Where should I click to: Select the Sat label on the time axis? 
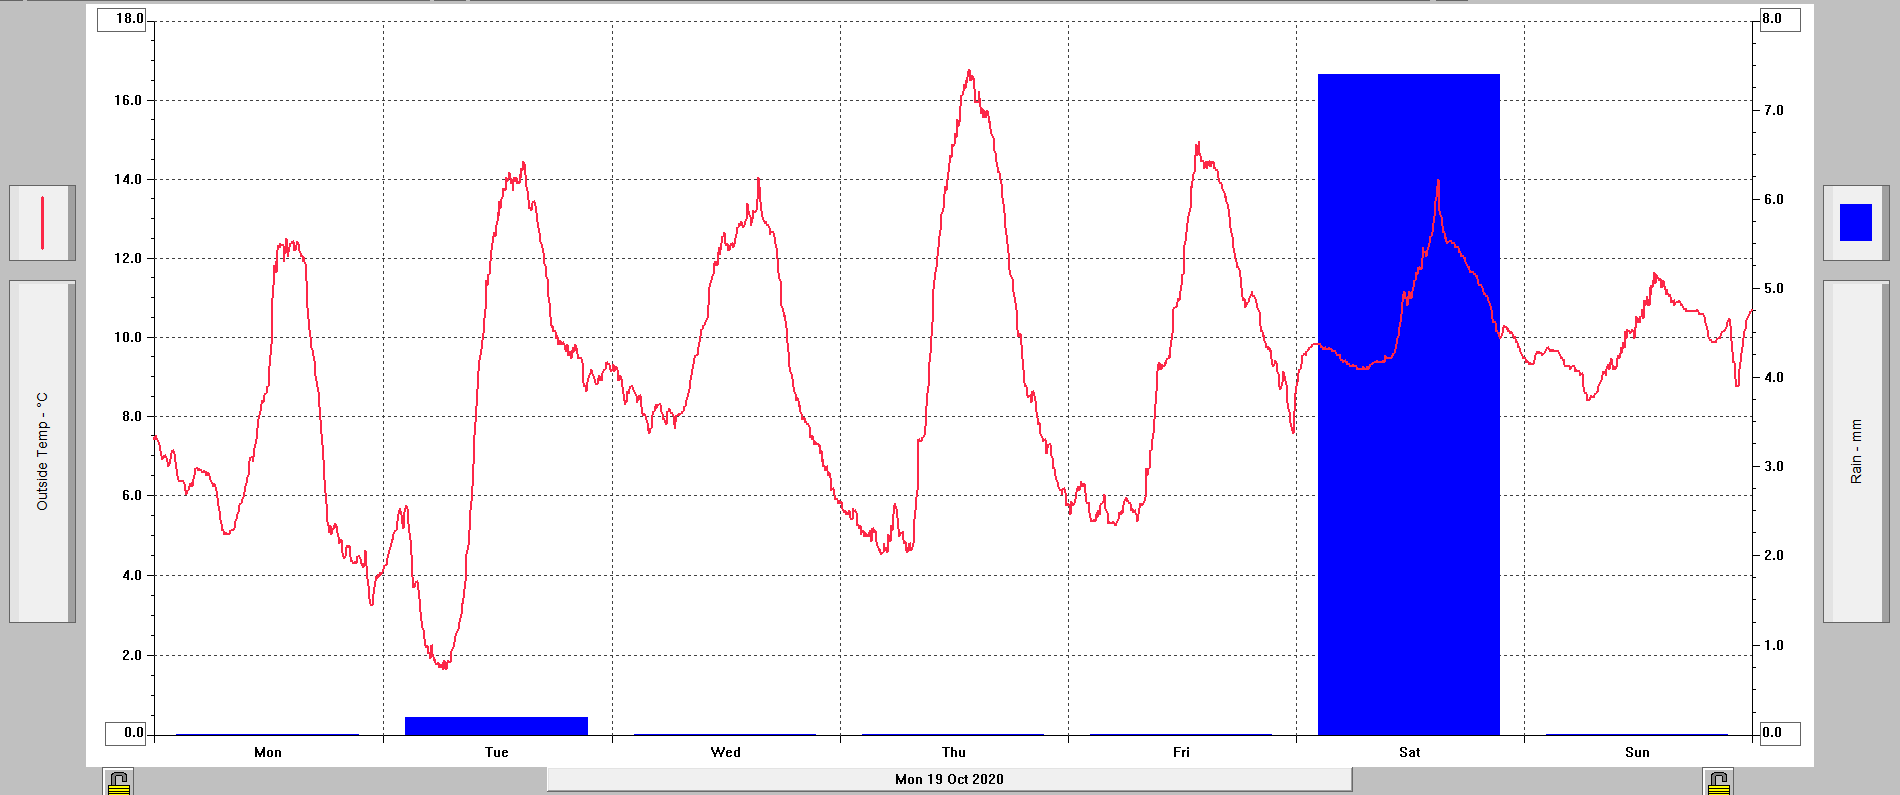coord(1409,752)
